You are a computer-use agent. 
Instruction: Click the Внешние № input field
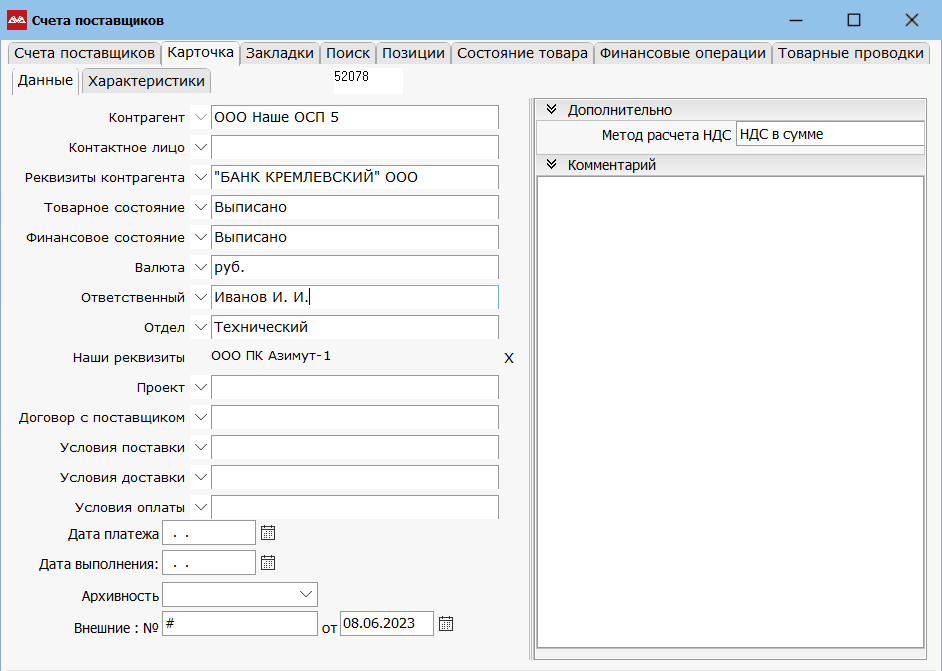[239, 624]
